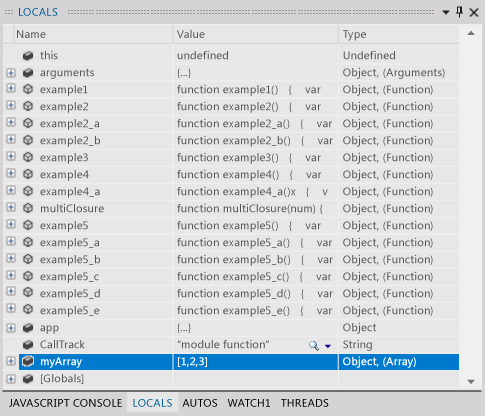Click the scrollbar down arrow
The image size is (485, 416).
coord(471,382)
